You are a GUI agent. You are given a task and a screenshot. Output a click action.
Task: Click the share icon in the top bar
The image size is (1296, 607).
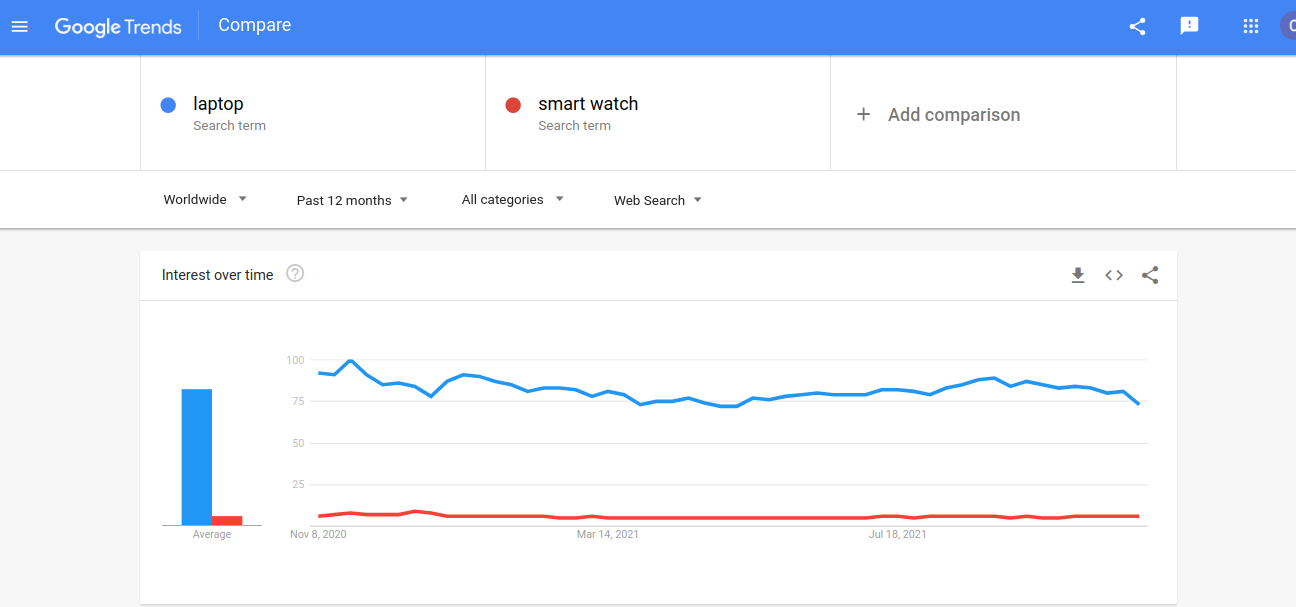click(1137, 26)
